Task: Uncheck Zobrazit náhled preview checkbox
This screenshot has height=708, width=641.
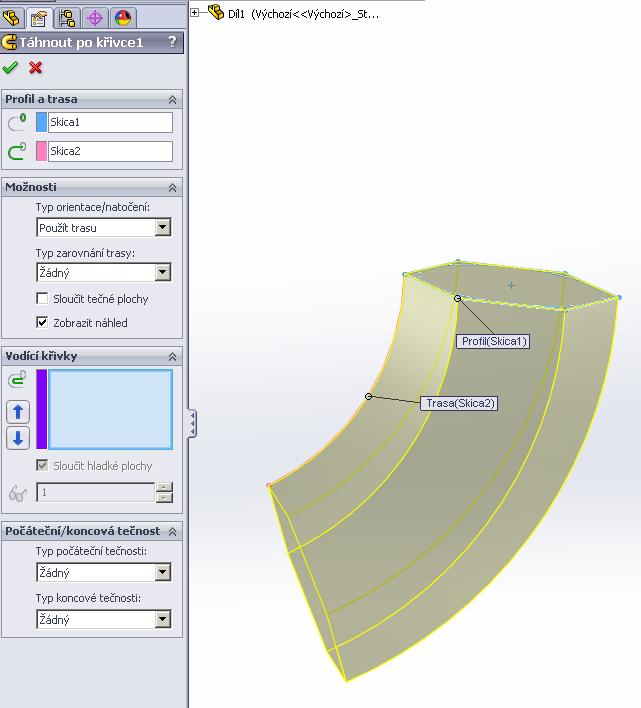Action: click(42, 322)
